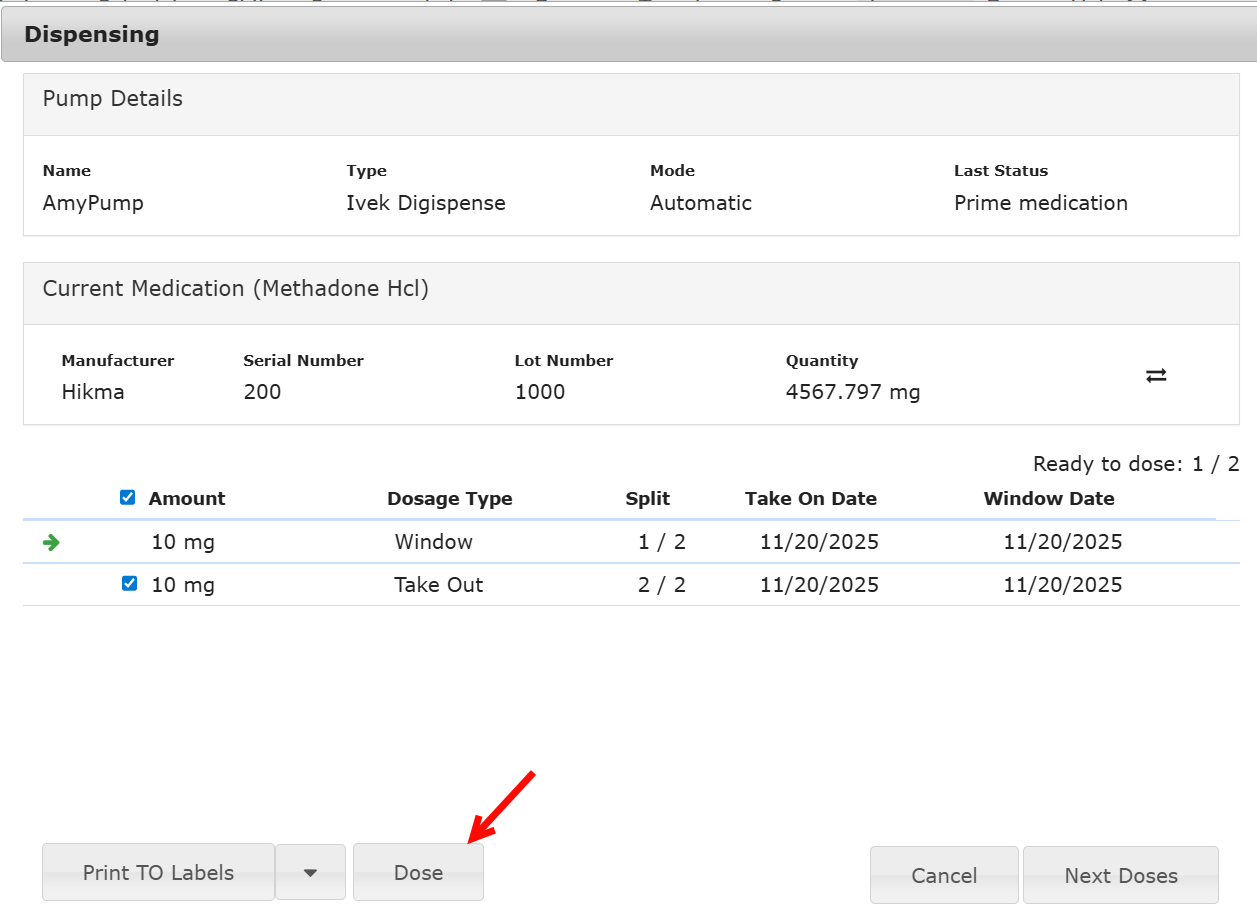
Task: Select the Window dosage type row
Action: point(433,543)
